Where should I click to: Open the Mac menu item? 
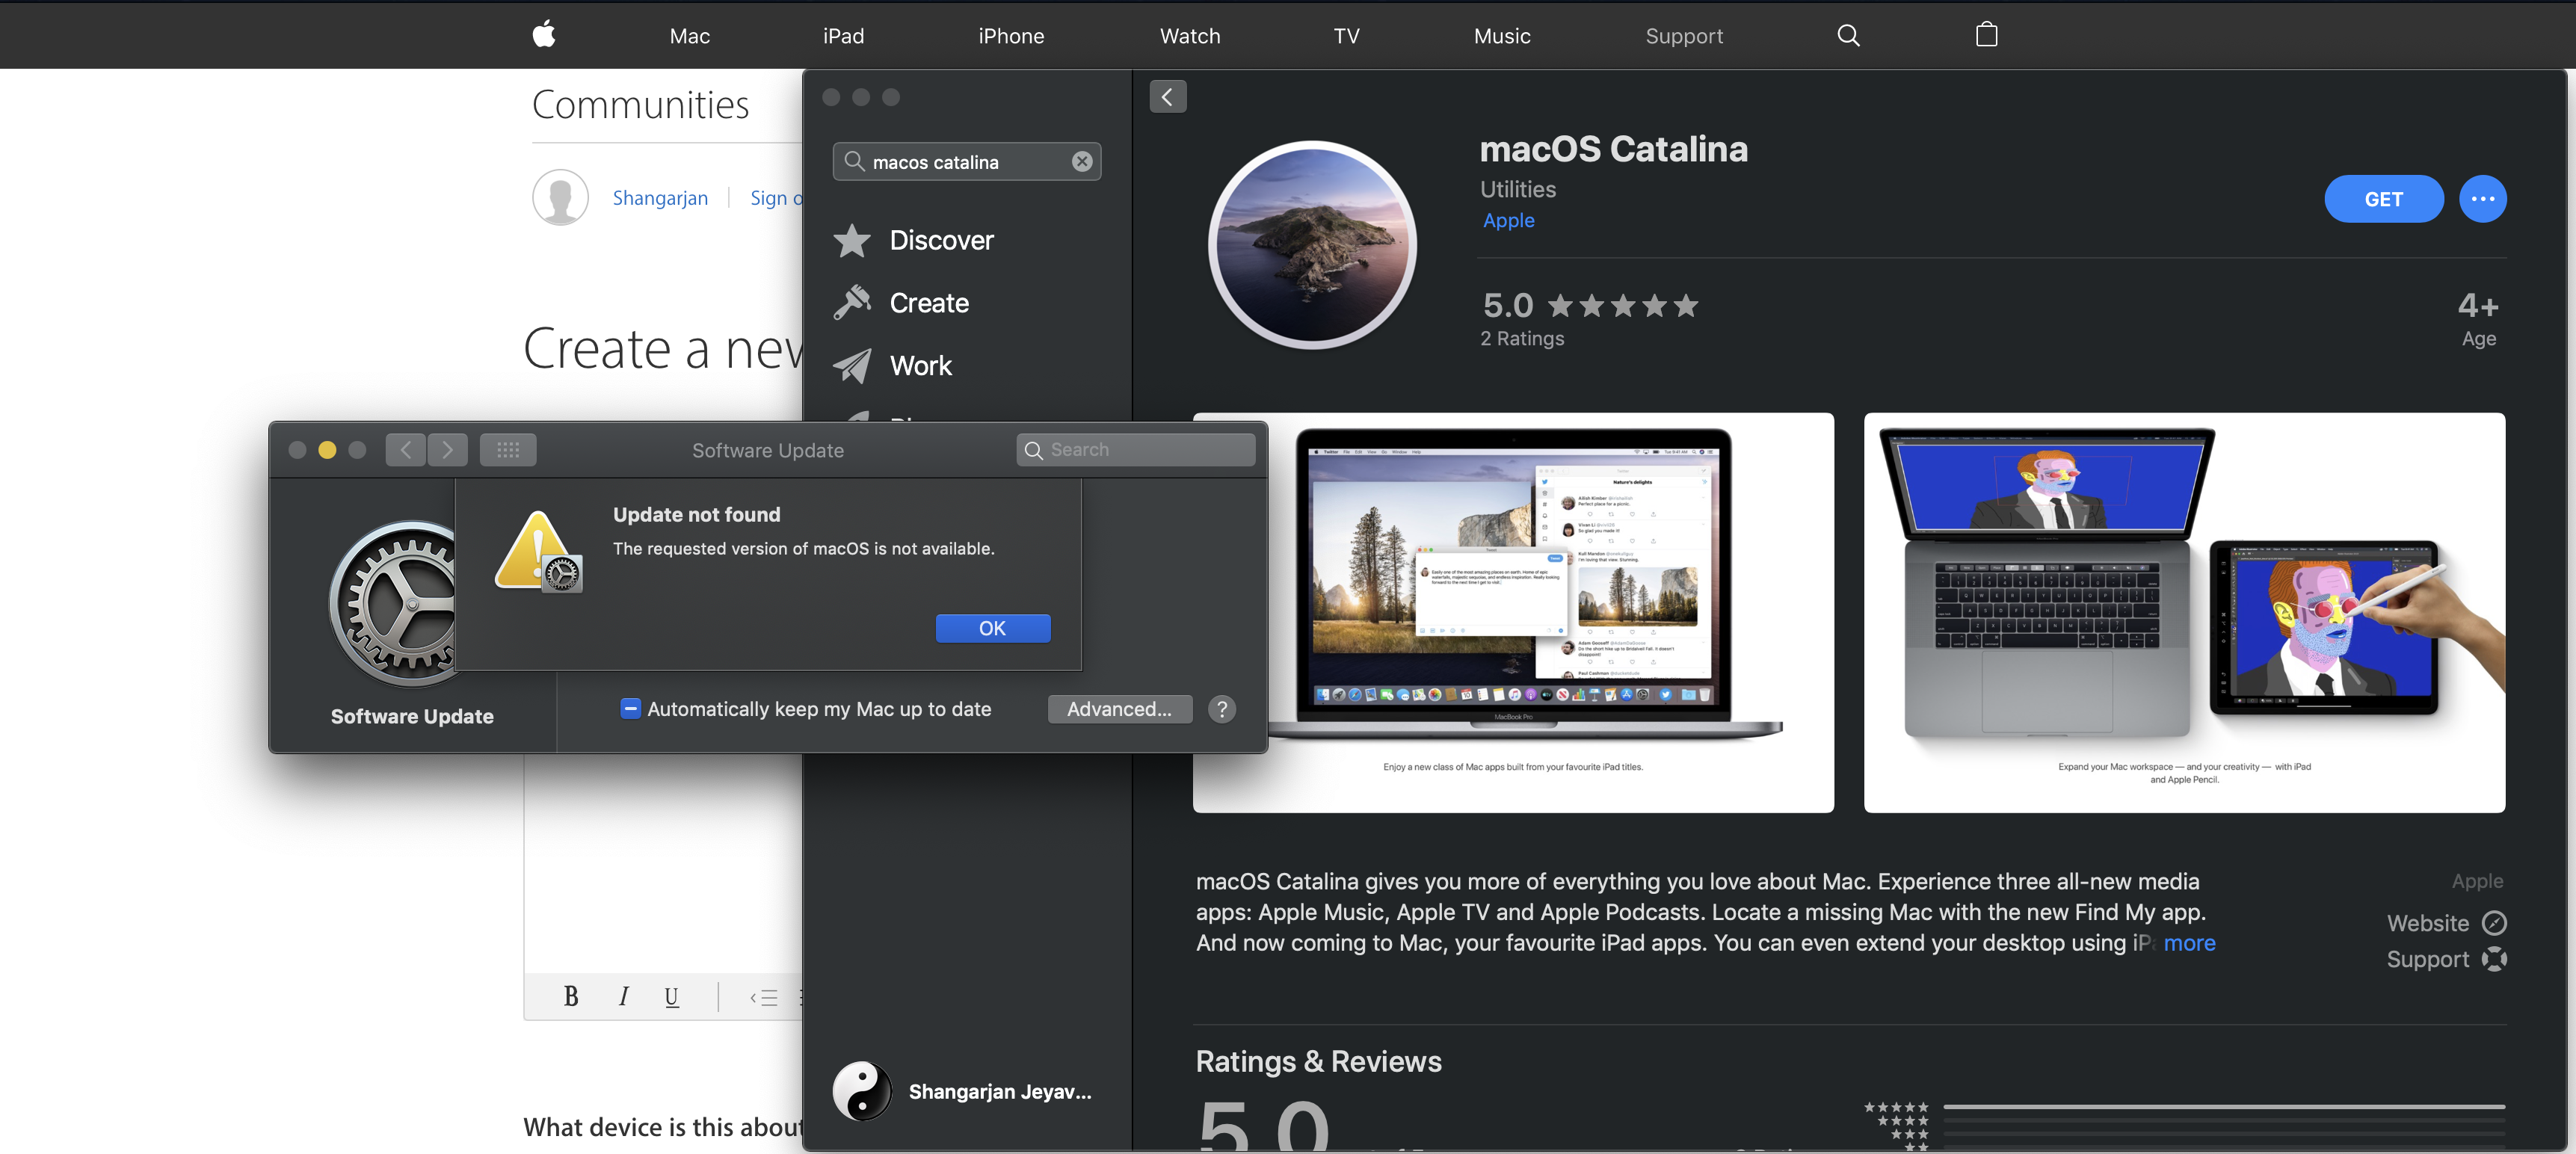689,36
